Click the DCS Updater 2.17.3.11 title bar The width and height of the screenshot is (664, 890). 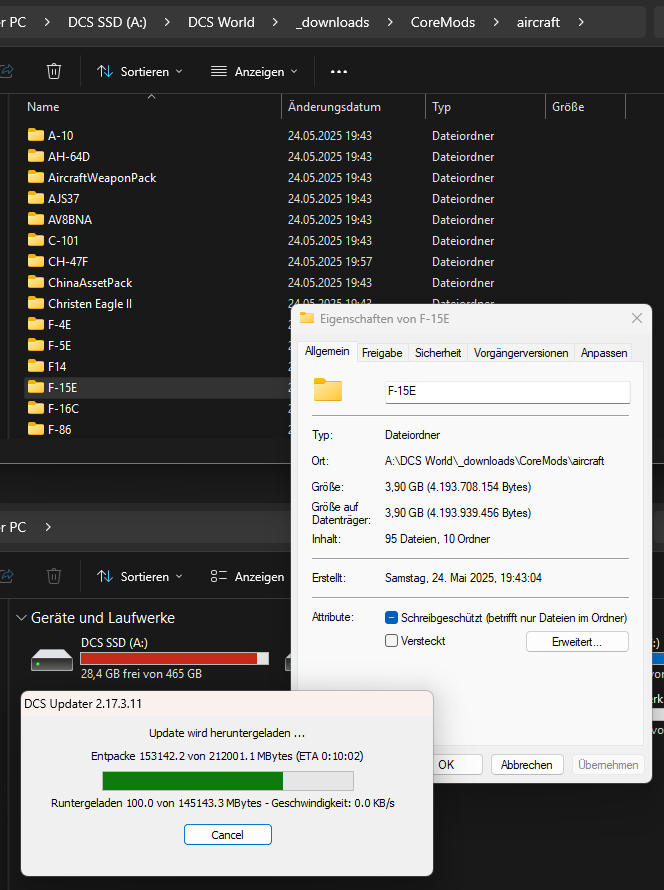227,704
